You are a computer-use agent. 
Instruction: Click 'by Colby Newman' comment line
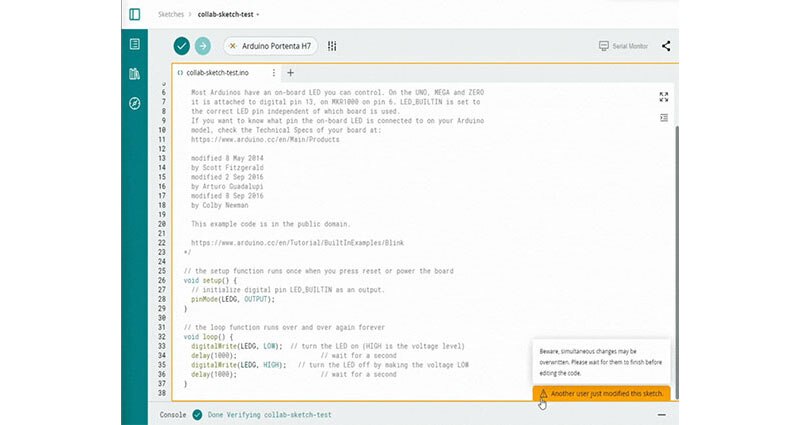click(220, 205)
